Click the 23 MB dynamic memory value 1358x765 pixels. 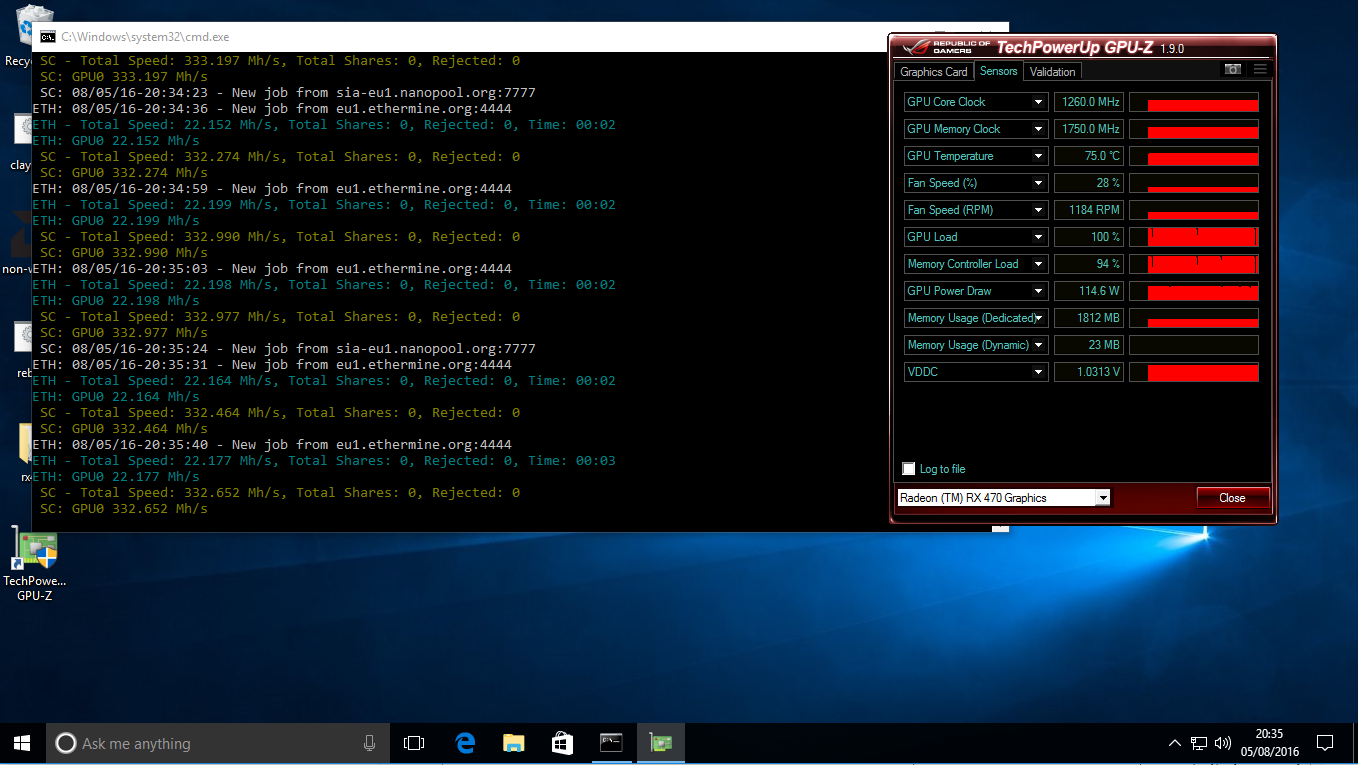tap(1089, 345)
